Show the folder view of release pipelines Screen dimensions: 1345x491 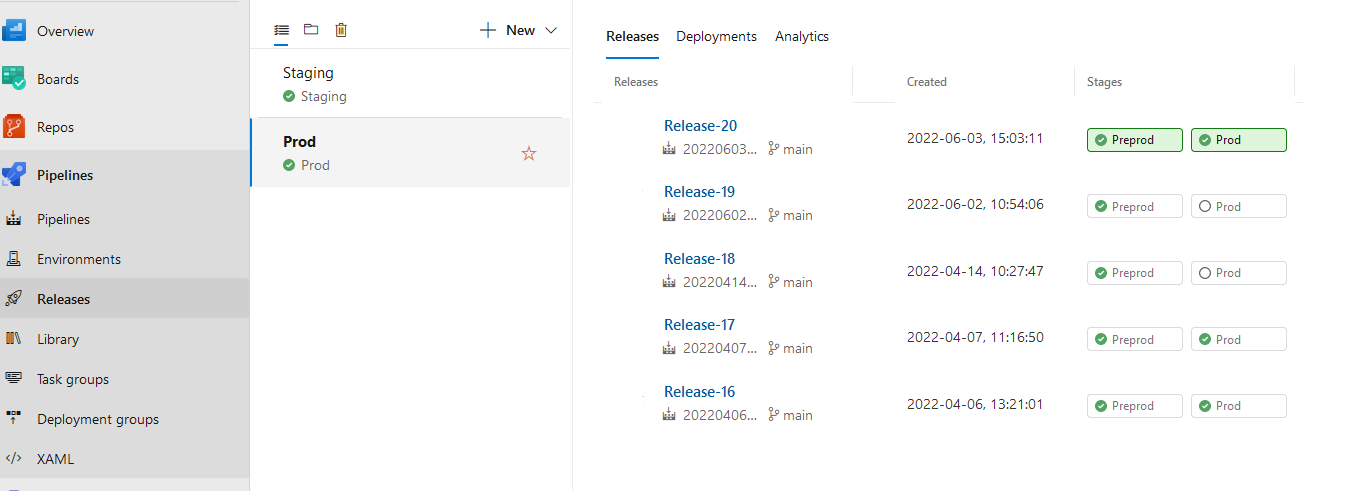pos(311,30)
